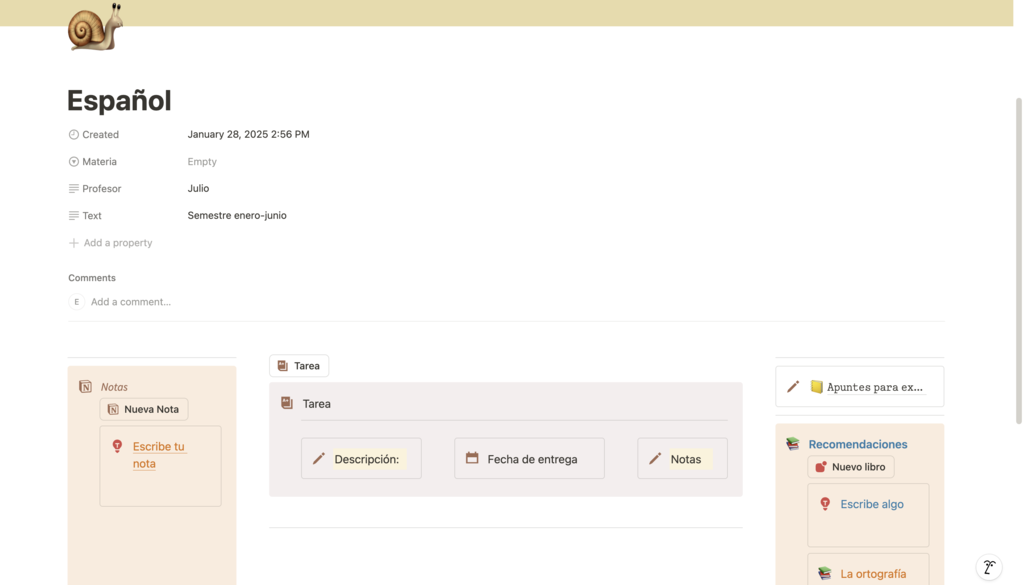Click the yellow notebook icon in Apuntes
Viewport: 1024px width, 585px height.
click(x=816, y=387)
